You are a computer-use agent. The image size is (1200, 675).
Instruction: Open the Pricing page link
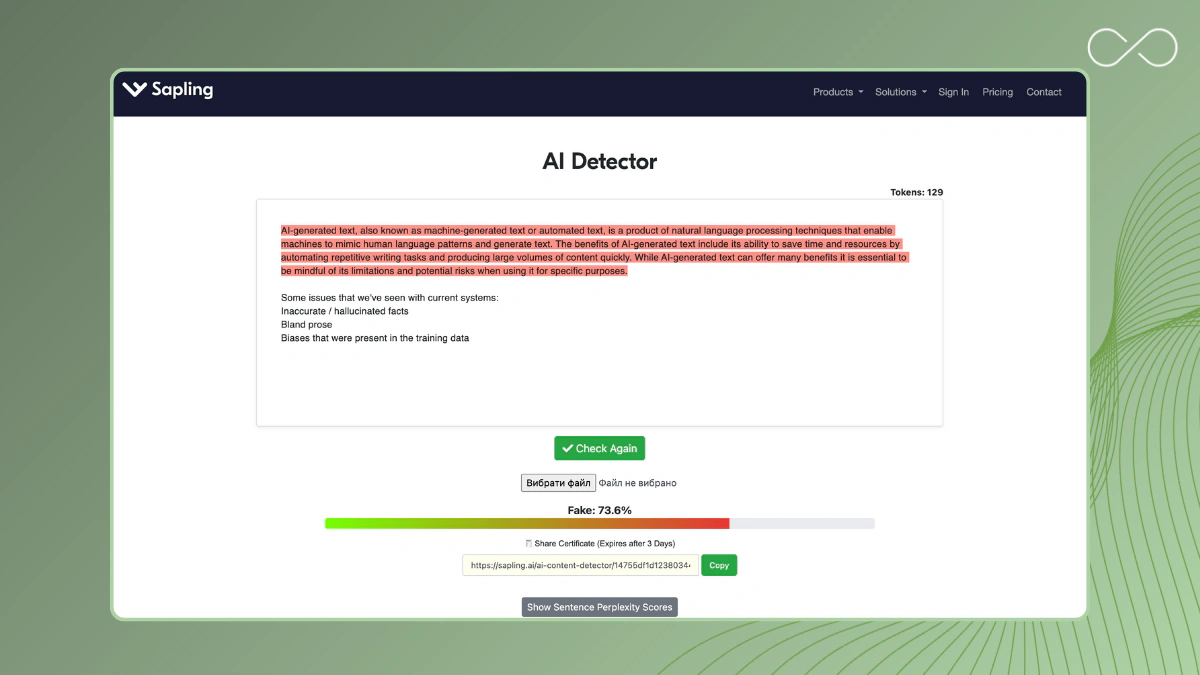tap(997, 92)
